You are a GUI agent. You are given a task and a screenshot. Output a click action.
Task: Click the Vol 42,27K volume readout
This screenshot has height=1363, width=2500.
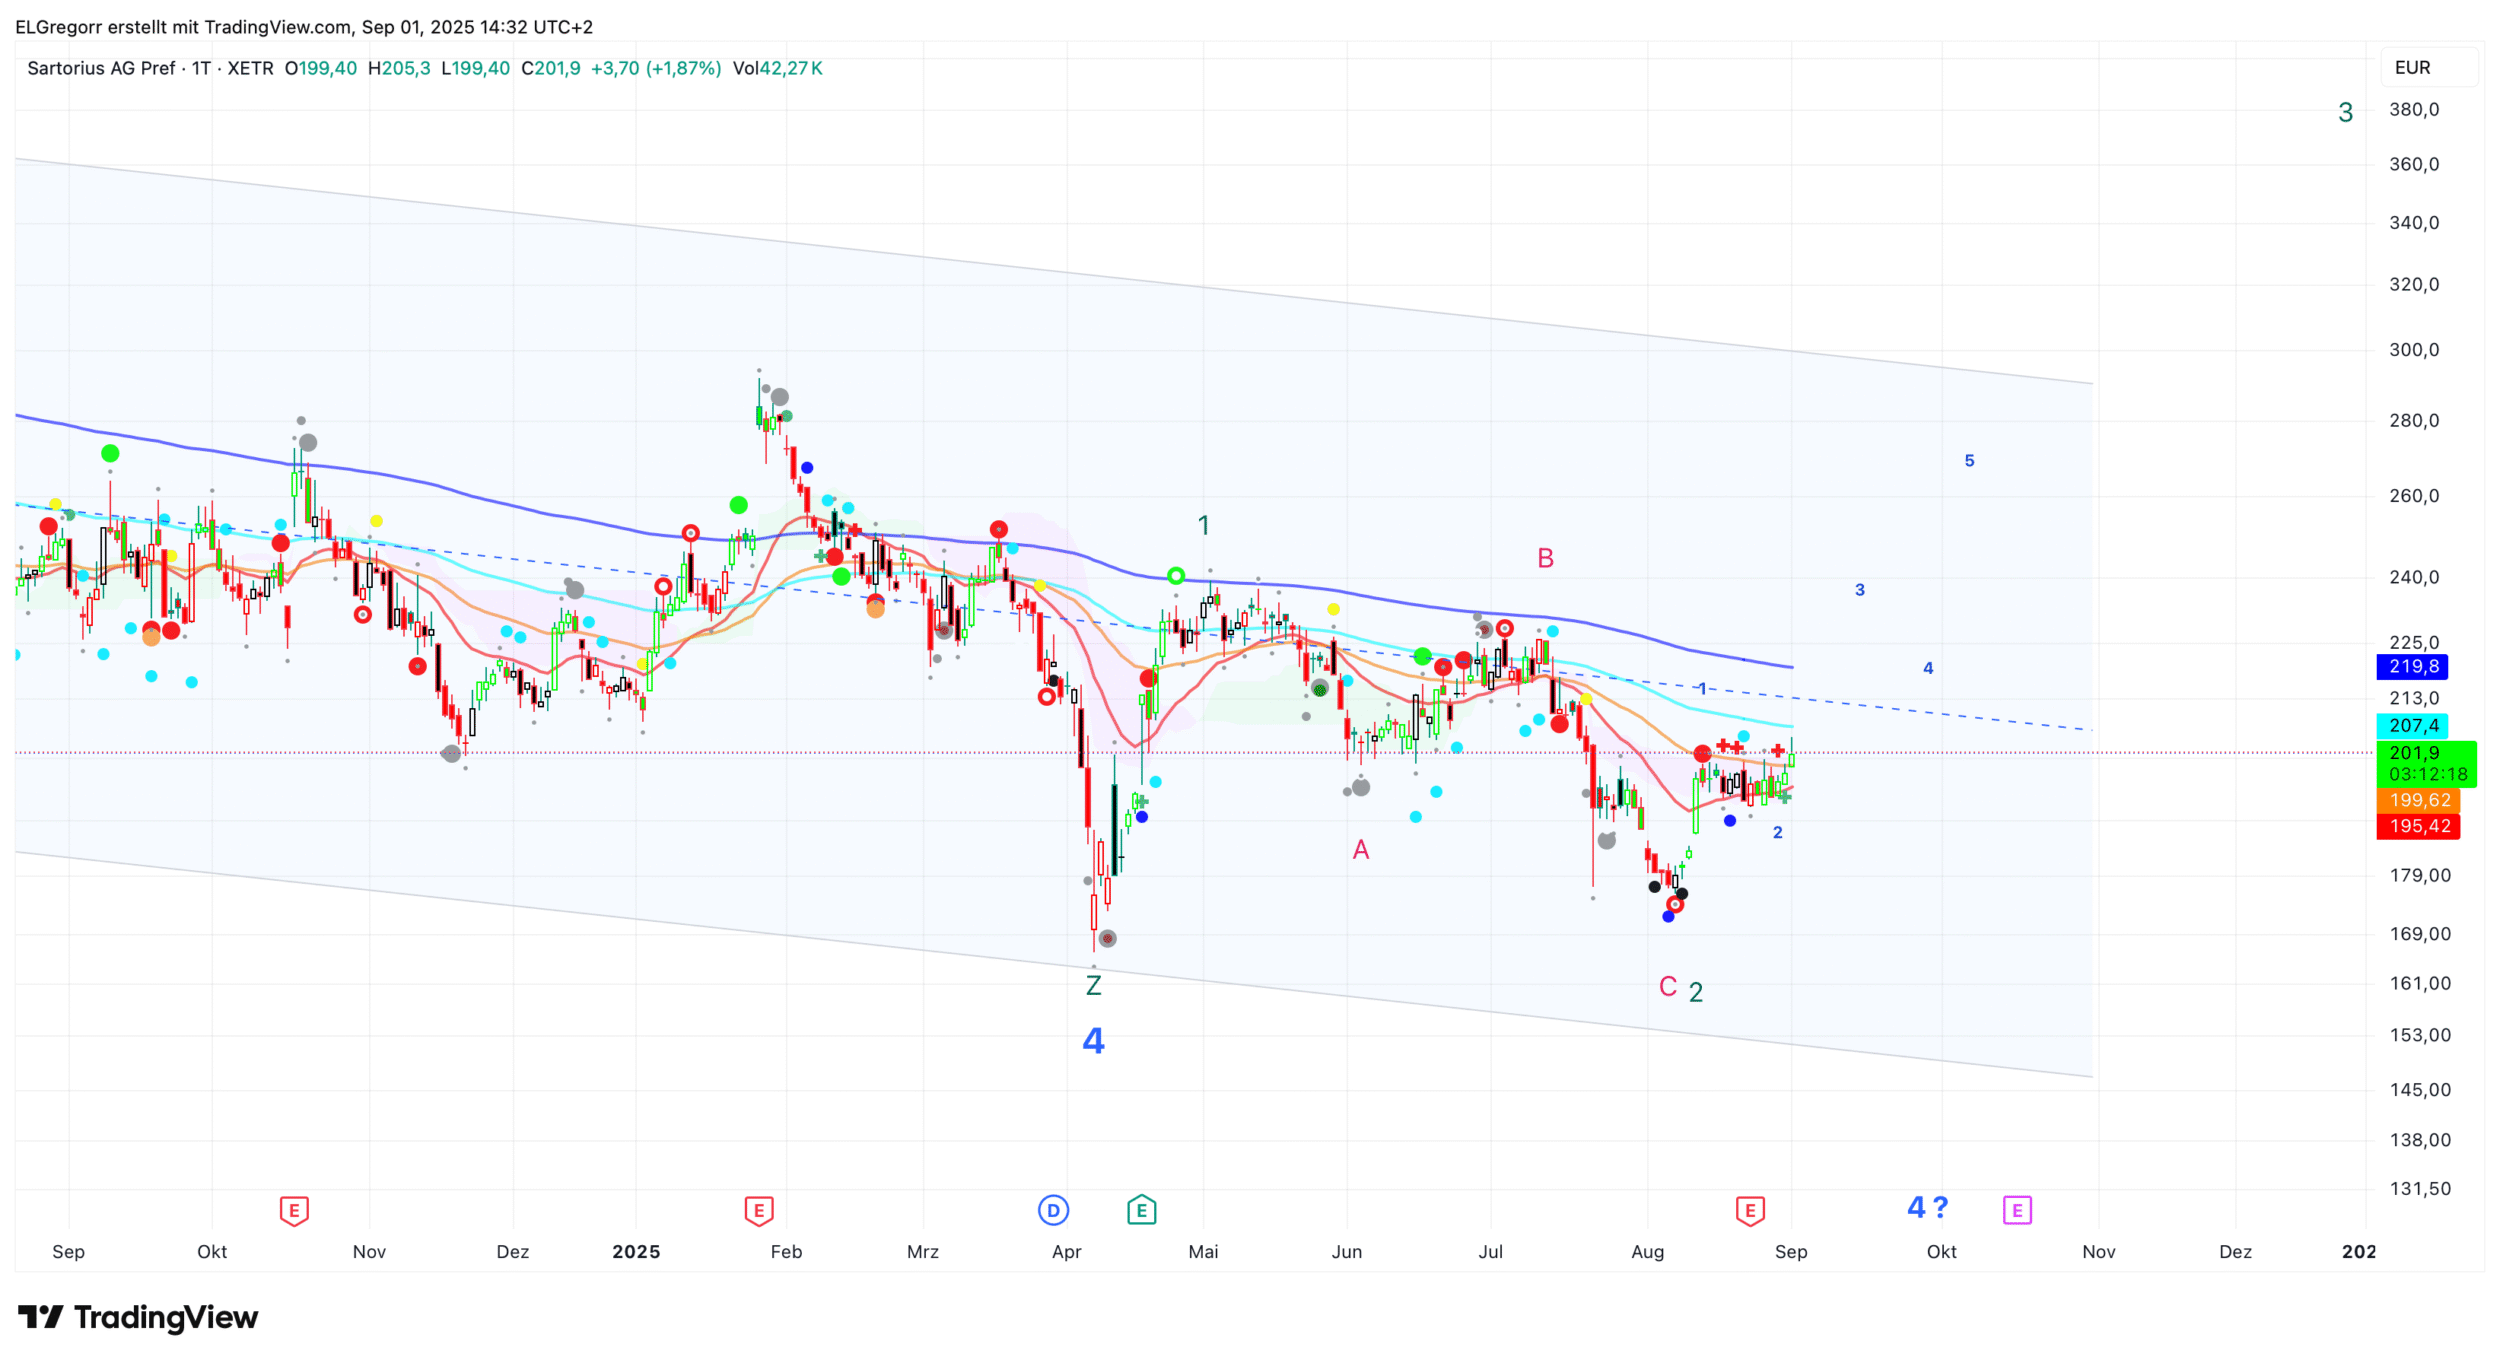point(777,68)
